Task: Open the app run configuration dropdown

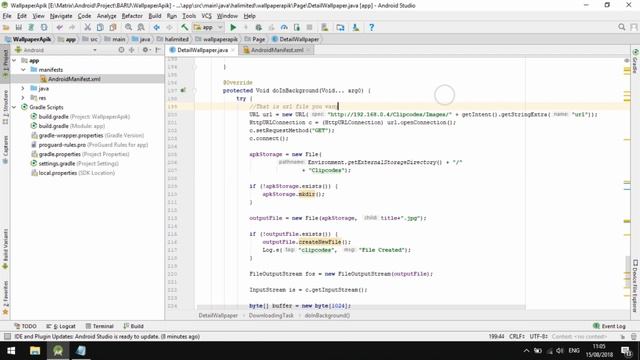Action: (209, 27)
